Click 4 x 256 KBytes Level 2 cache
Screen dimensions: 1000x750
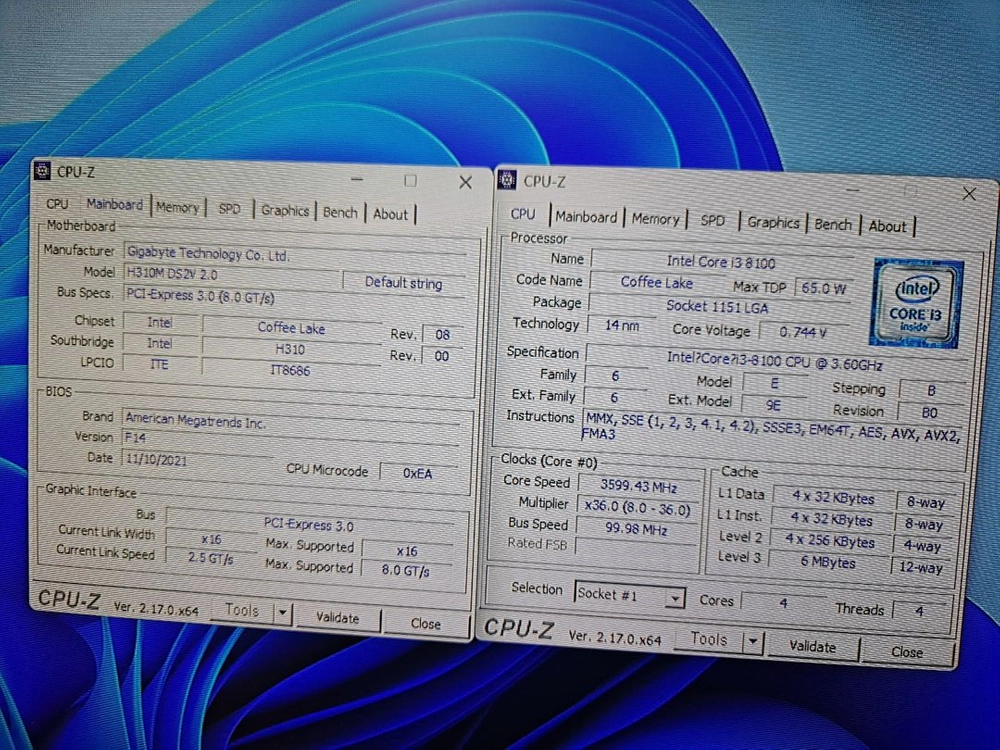pos(830,541)
